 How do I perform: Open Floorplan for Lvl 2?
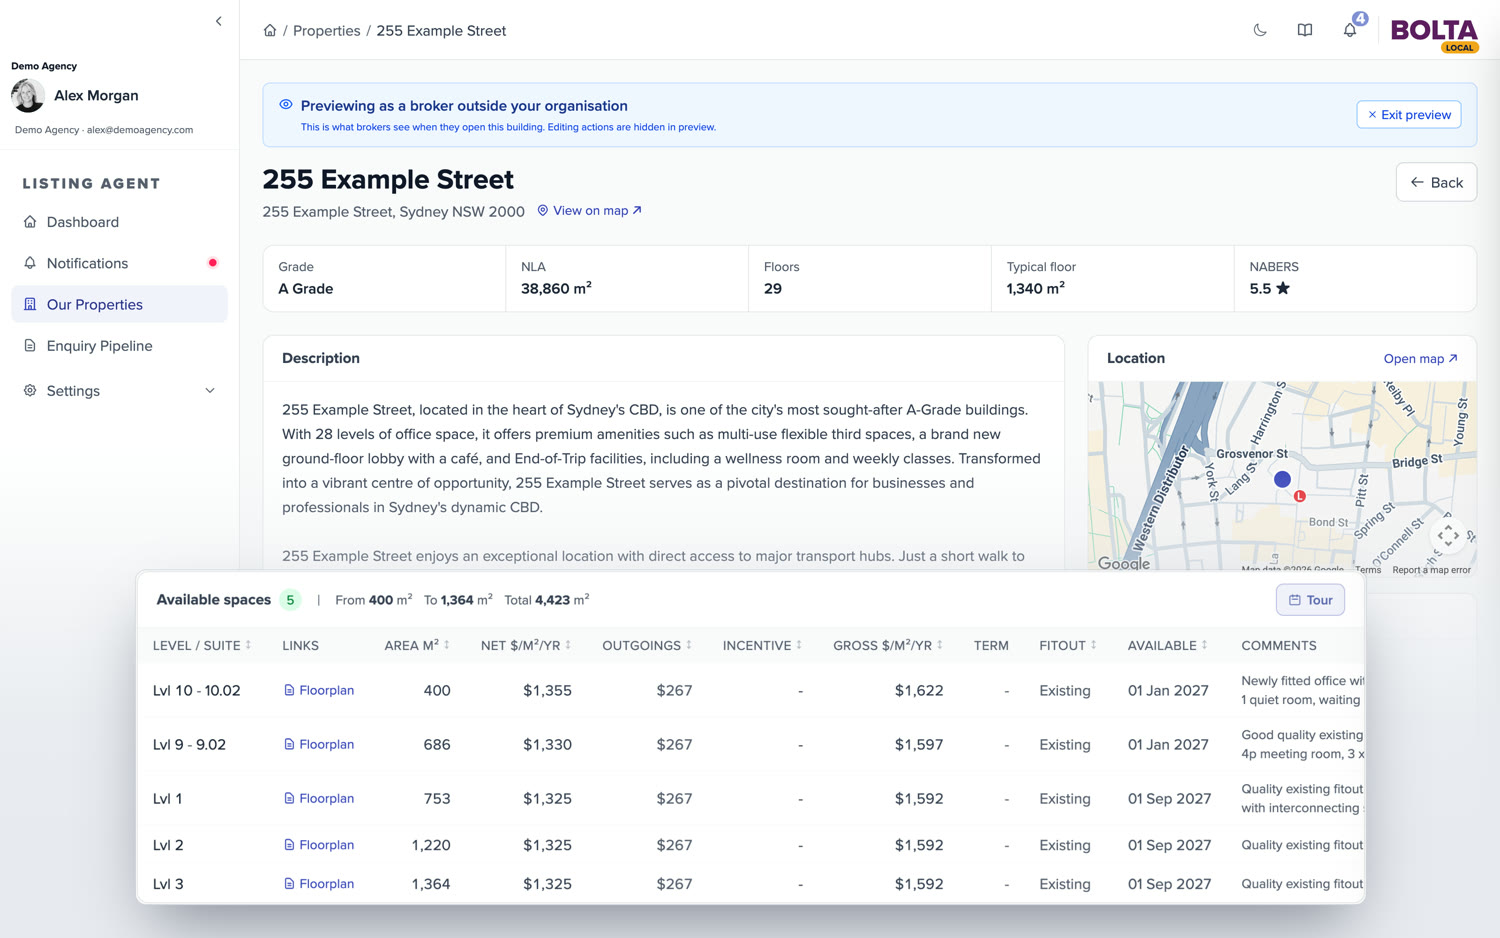pos(319,845)
